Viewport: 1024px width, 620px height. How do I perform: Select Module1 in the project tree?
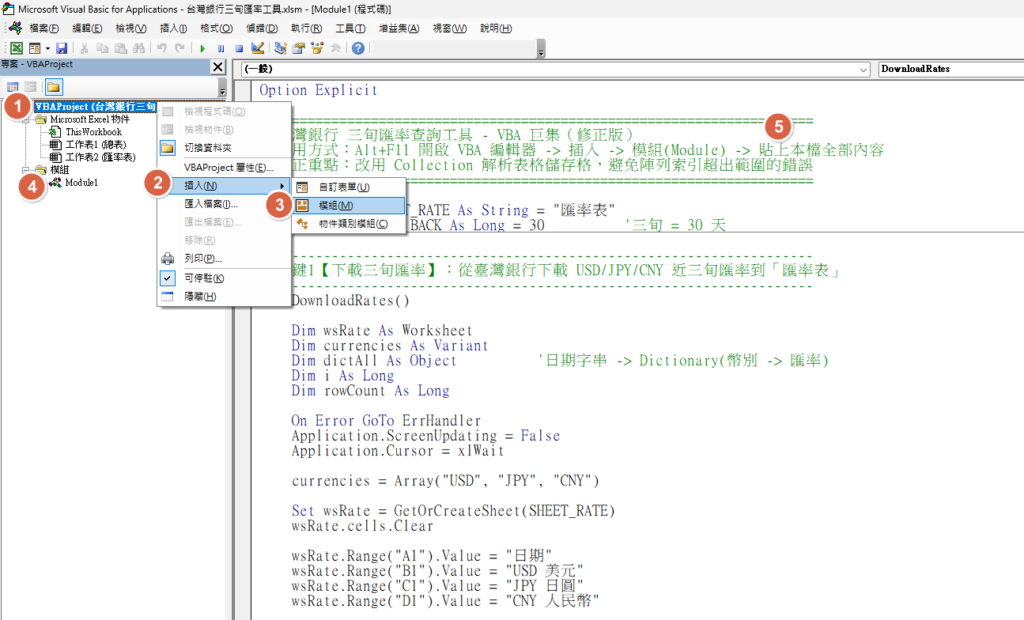pos(82,183)
